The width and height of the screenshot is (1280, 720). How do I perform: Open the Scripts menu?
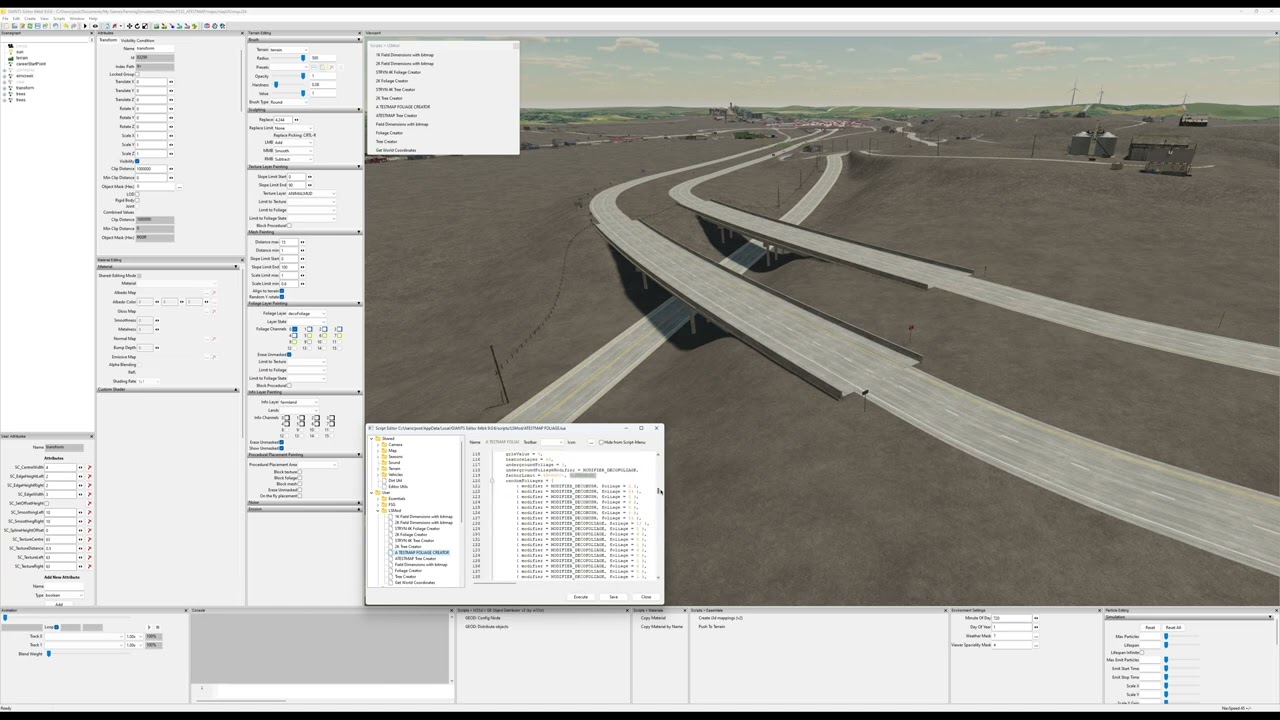59,19
